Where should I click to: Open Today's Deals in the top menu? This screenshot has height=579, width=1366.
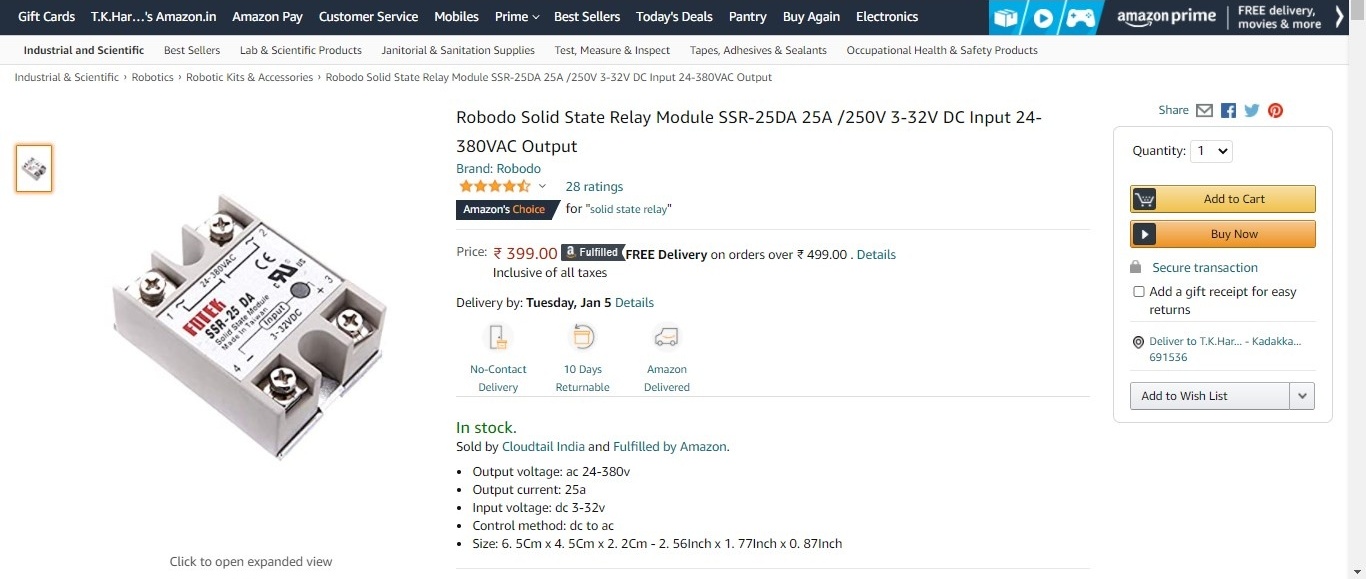point(674,17)
